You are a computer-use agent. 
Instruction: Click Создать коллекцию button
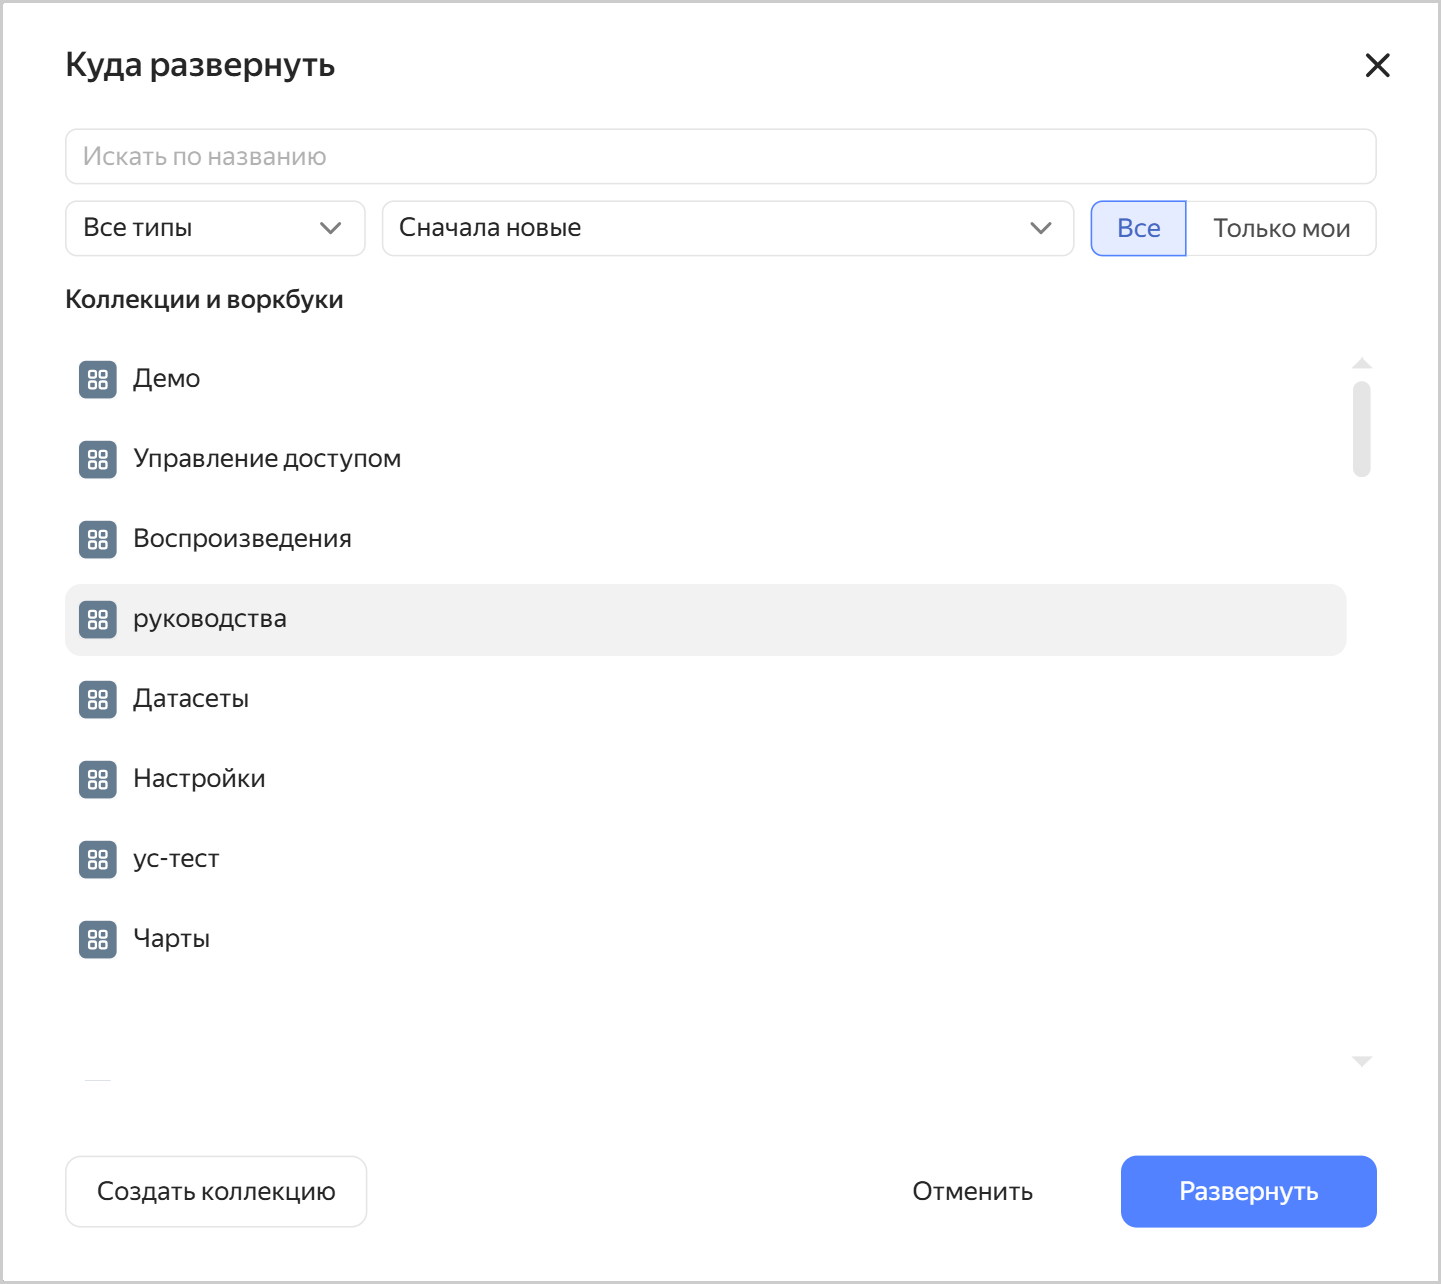216,1191
